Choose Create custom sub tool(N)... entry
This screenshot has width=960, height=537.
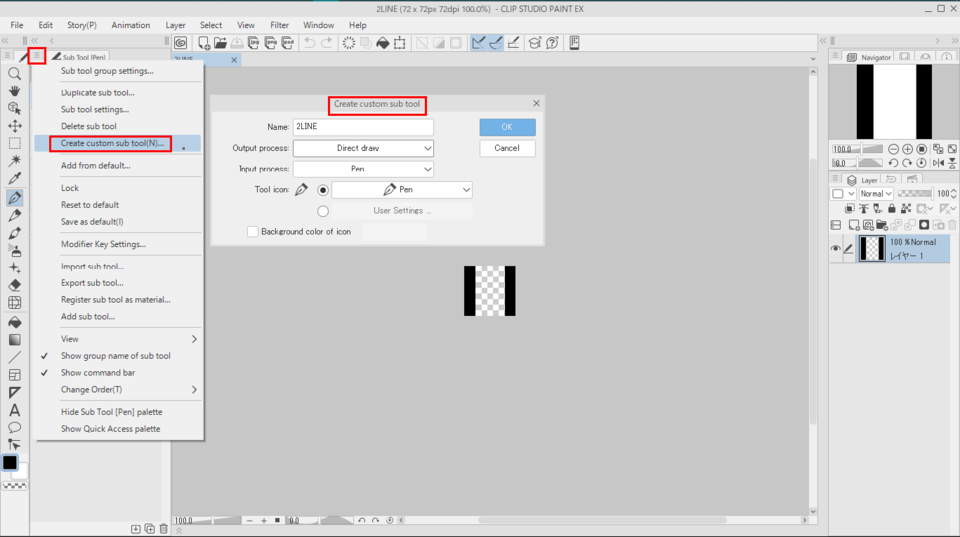point(118,143)
